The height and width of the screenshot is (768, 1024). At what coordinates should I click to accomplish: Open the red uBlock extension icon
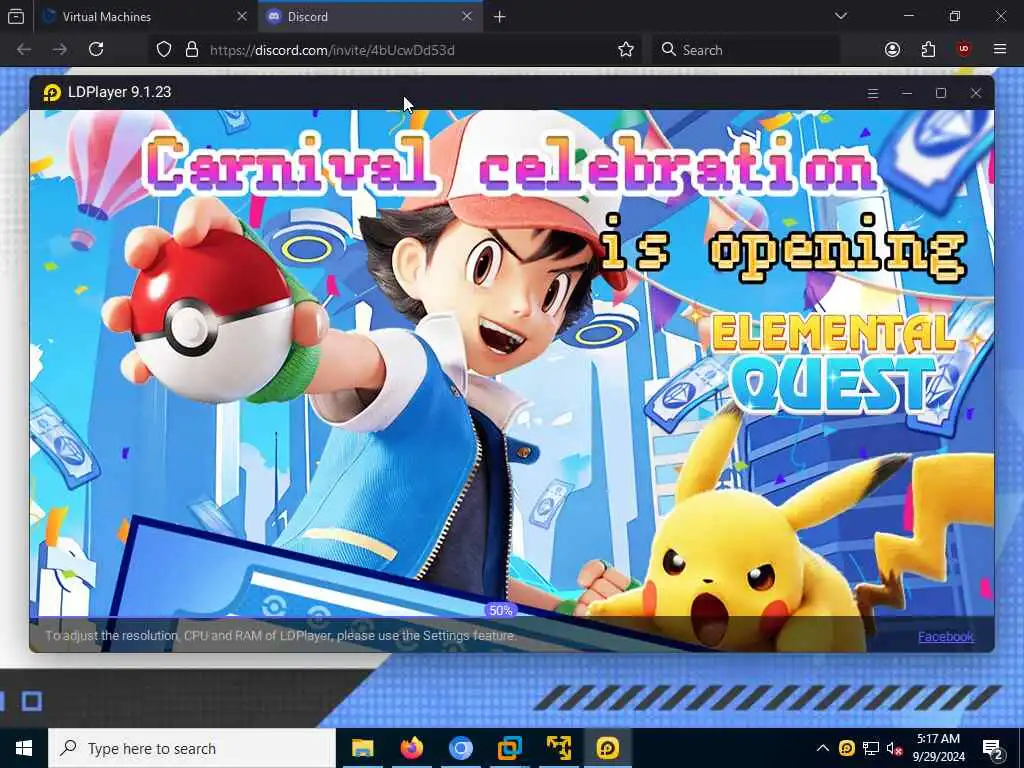pyautogui.click(x=964, y=49)
